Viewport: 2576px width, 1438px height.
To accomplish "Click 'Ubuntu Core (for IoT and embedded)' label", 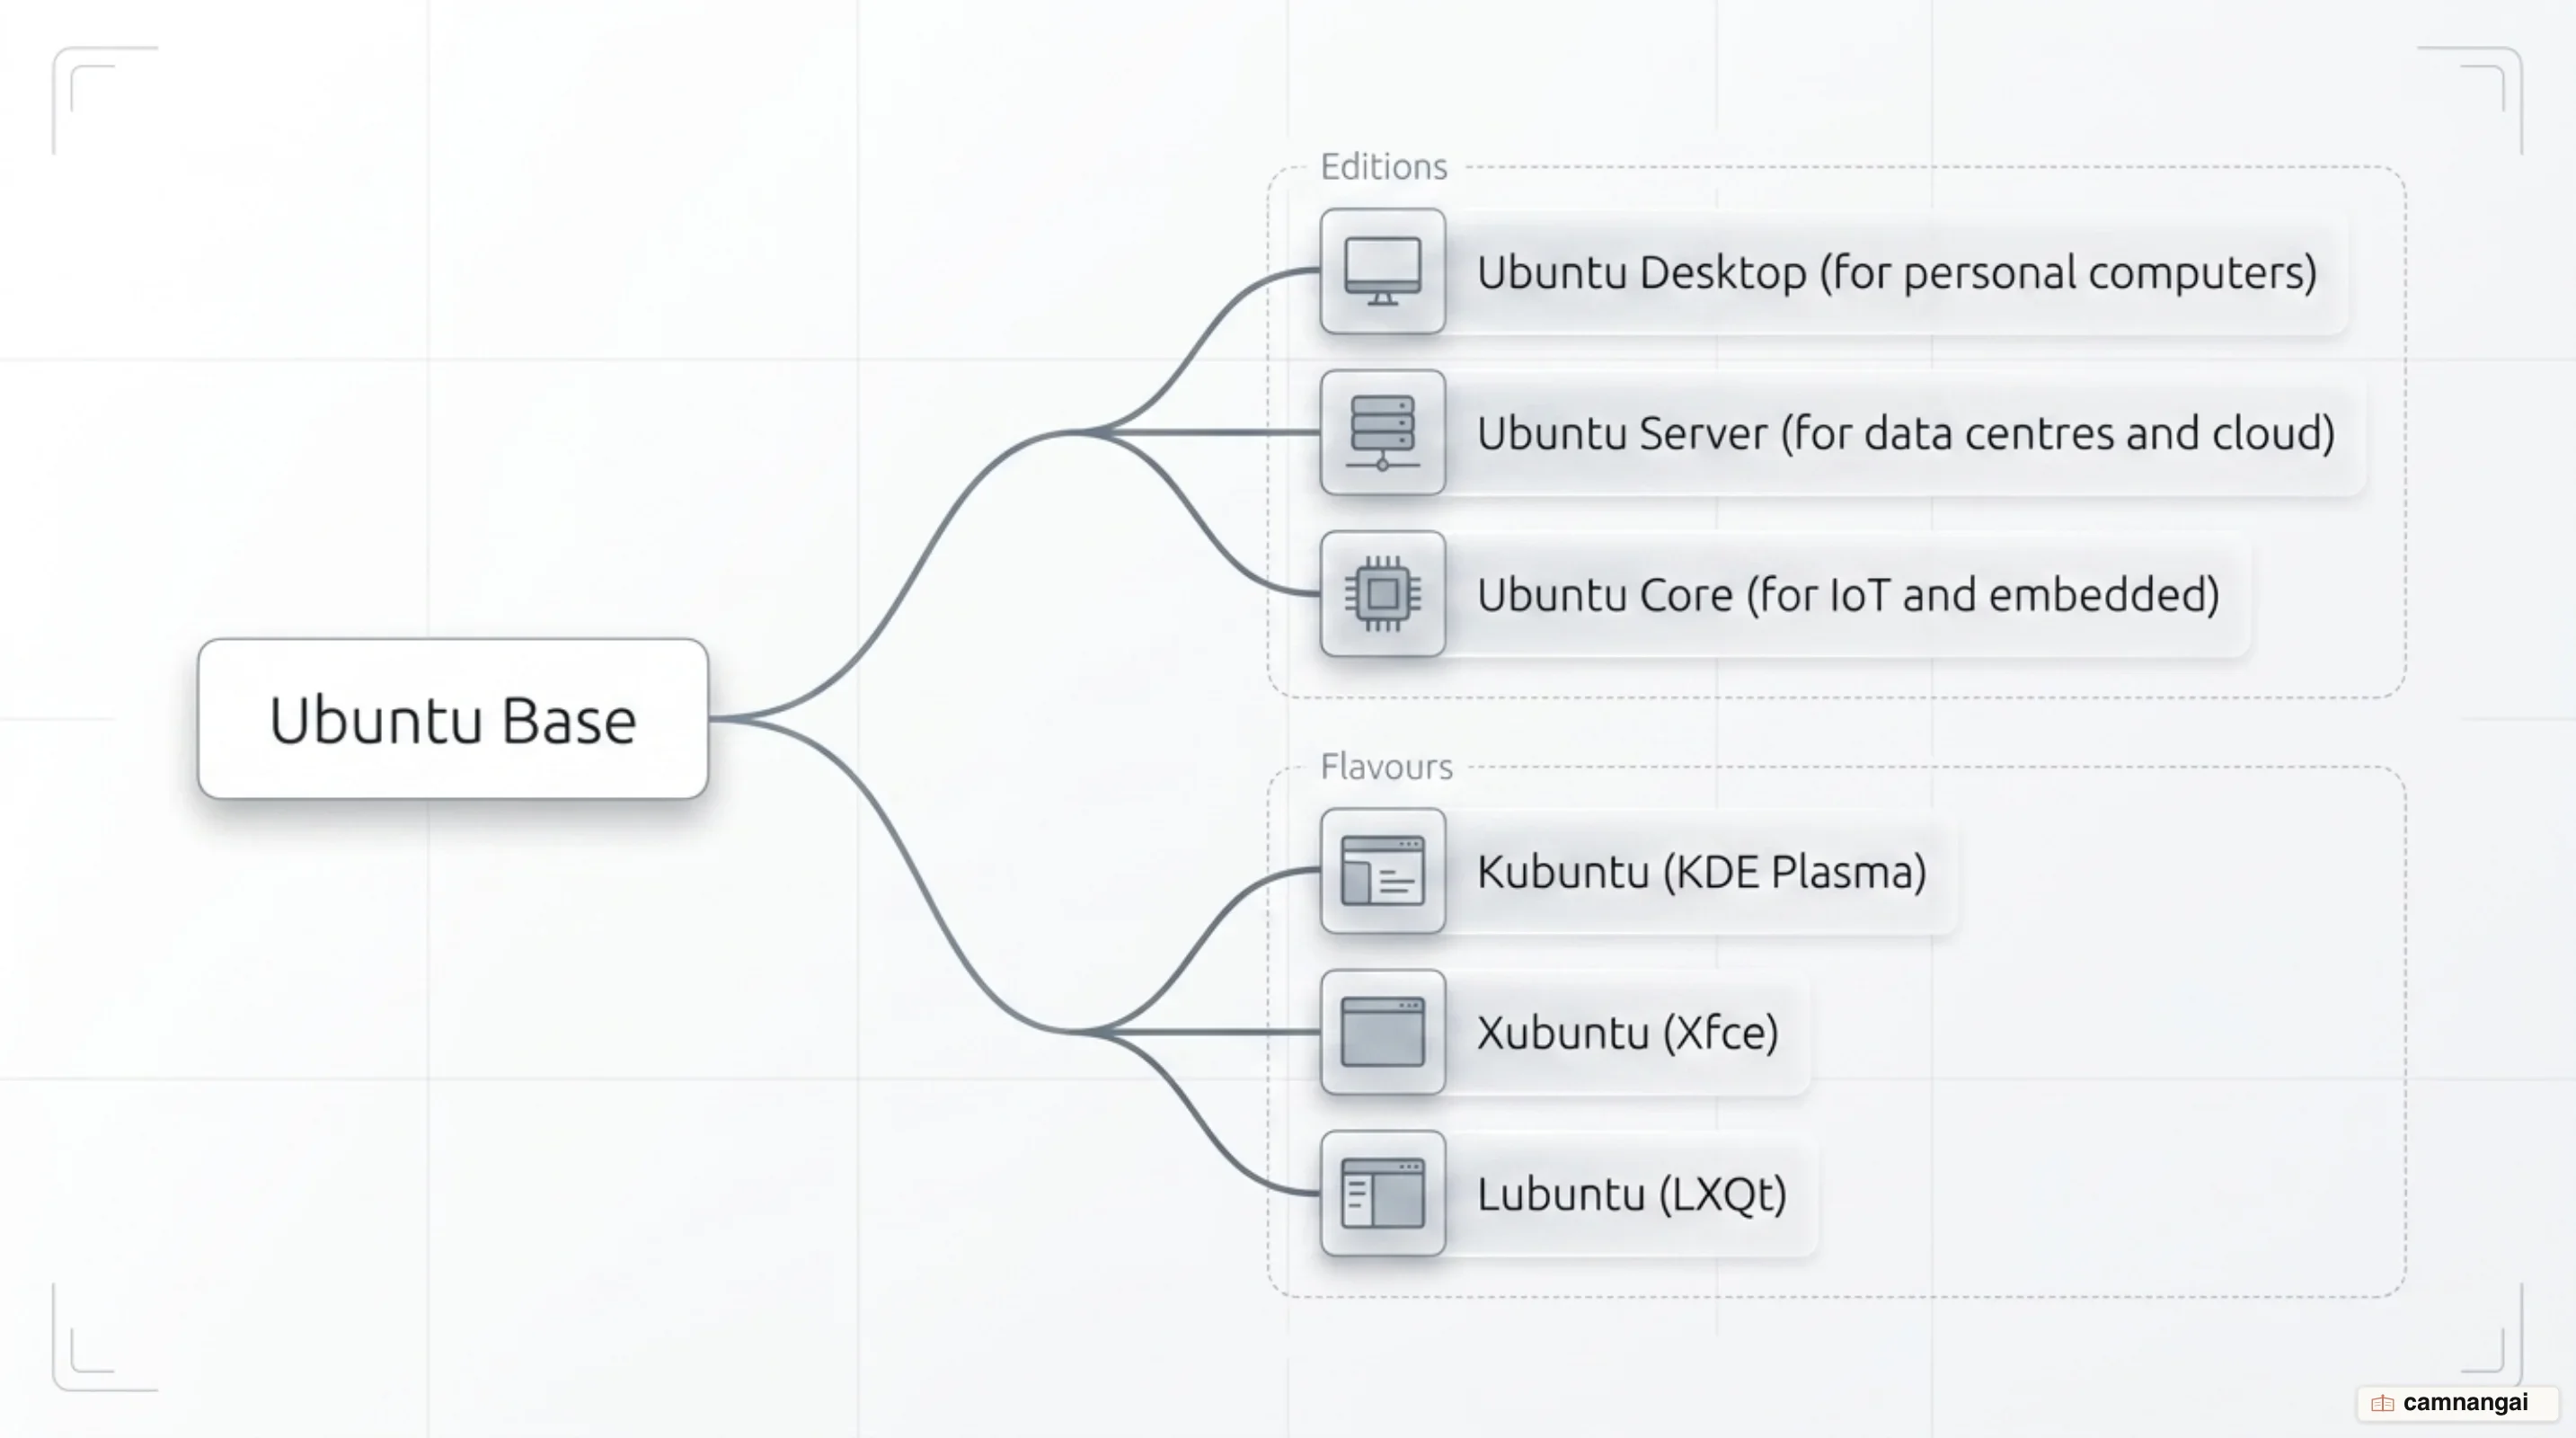I will coord(1848,595).
